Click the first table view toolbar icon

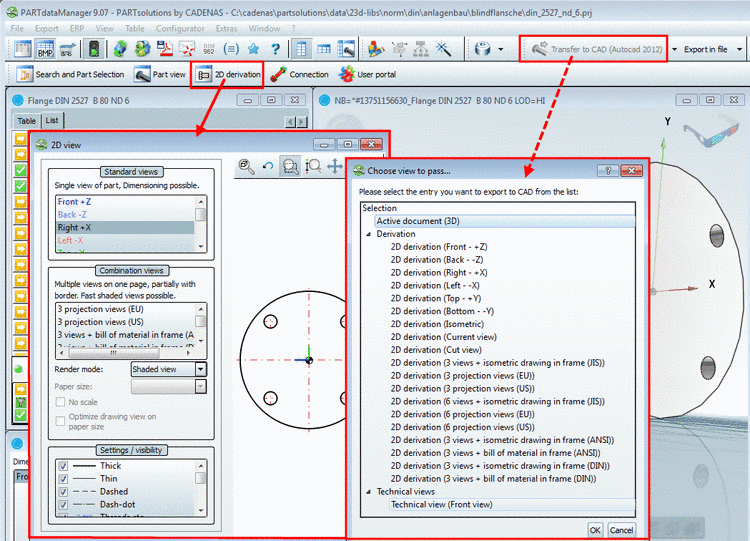(22, 49)
